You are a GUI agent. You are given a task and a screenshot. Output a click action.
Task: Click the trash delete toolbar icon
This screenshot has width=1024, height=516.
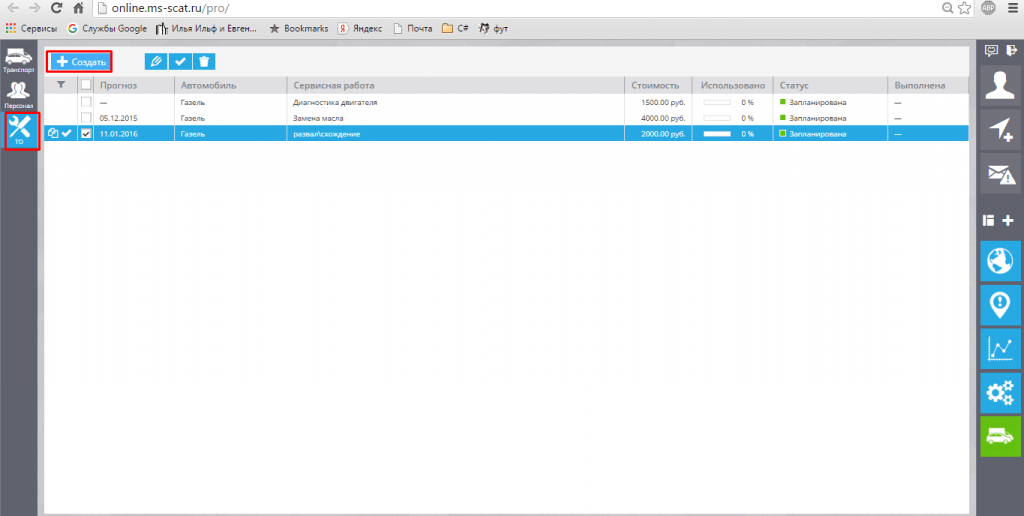pyautogui.click(x=204, y=61)
